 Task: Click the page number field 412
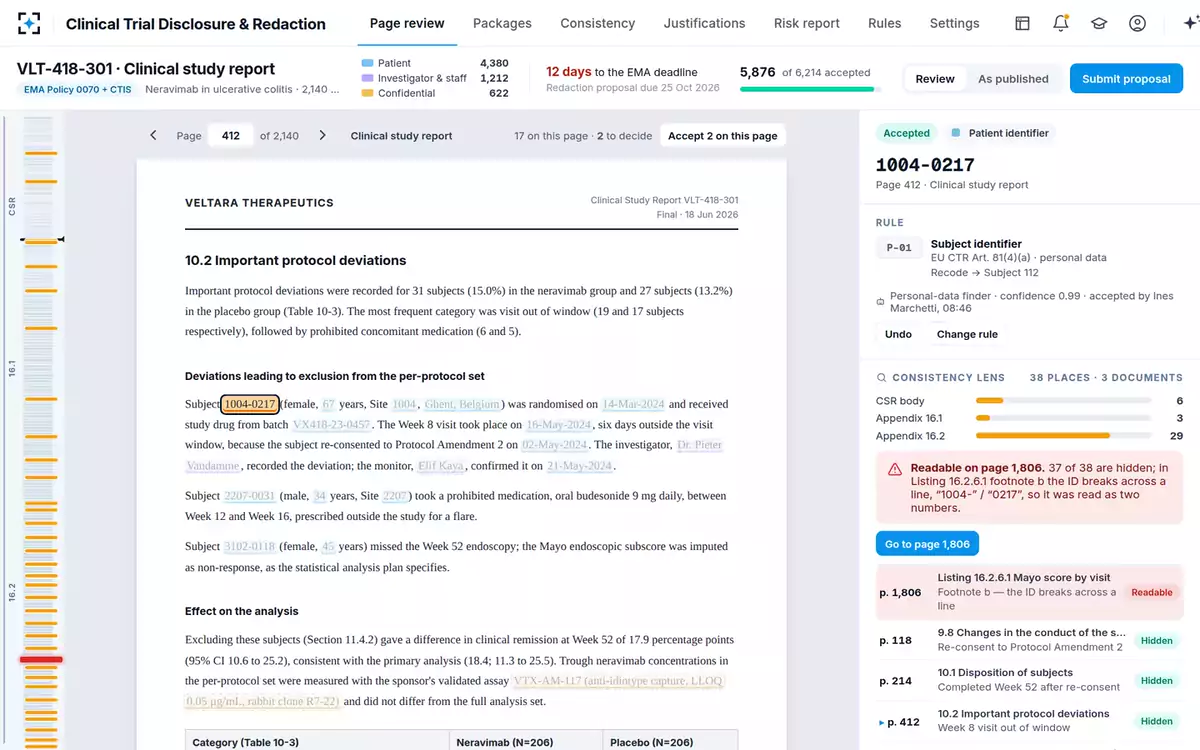pyautogui.click(x=230, y=136)
